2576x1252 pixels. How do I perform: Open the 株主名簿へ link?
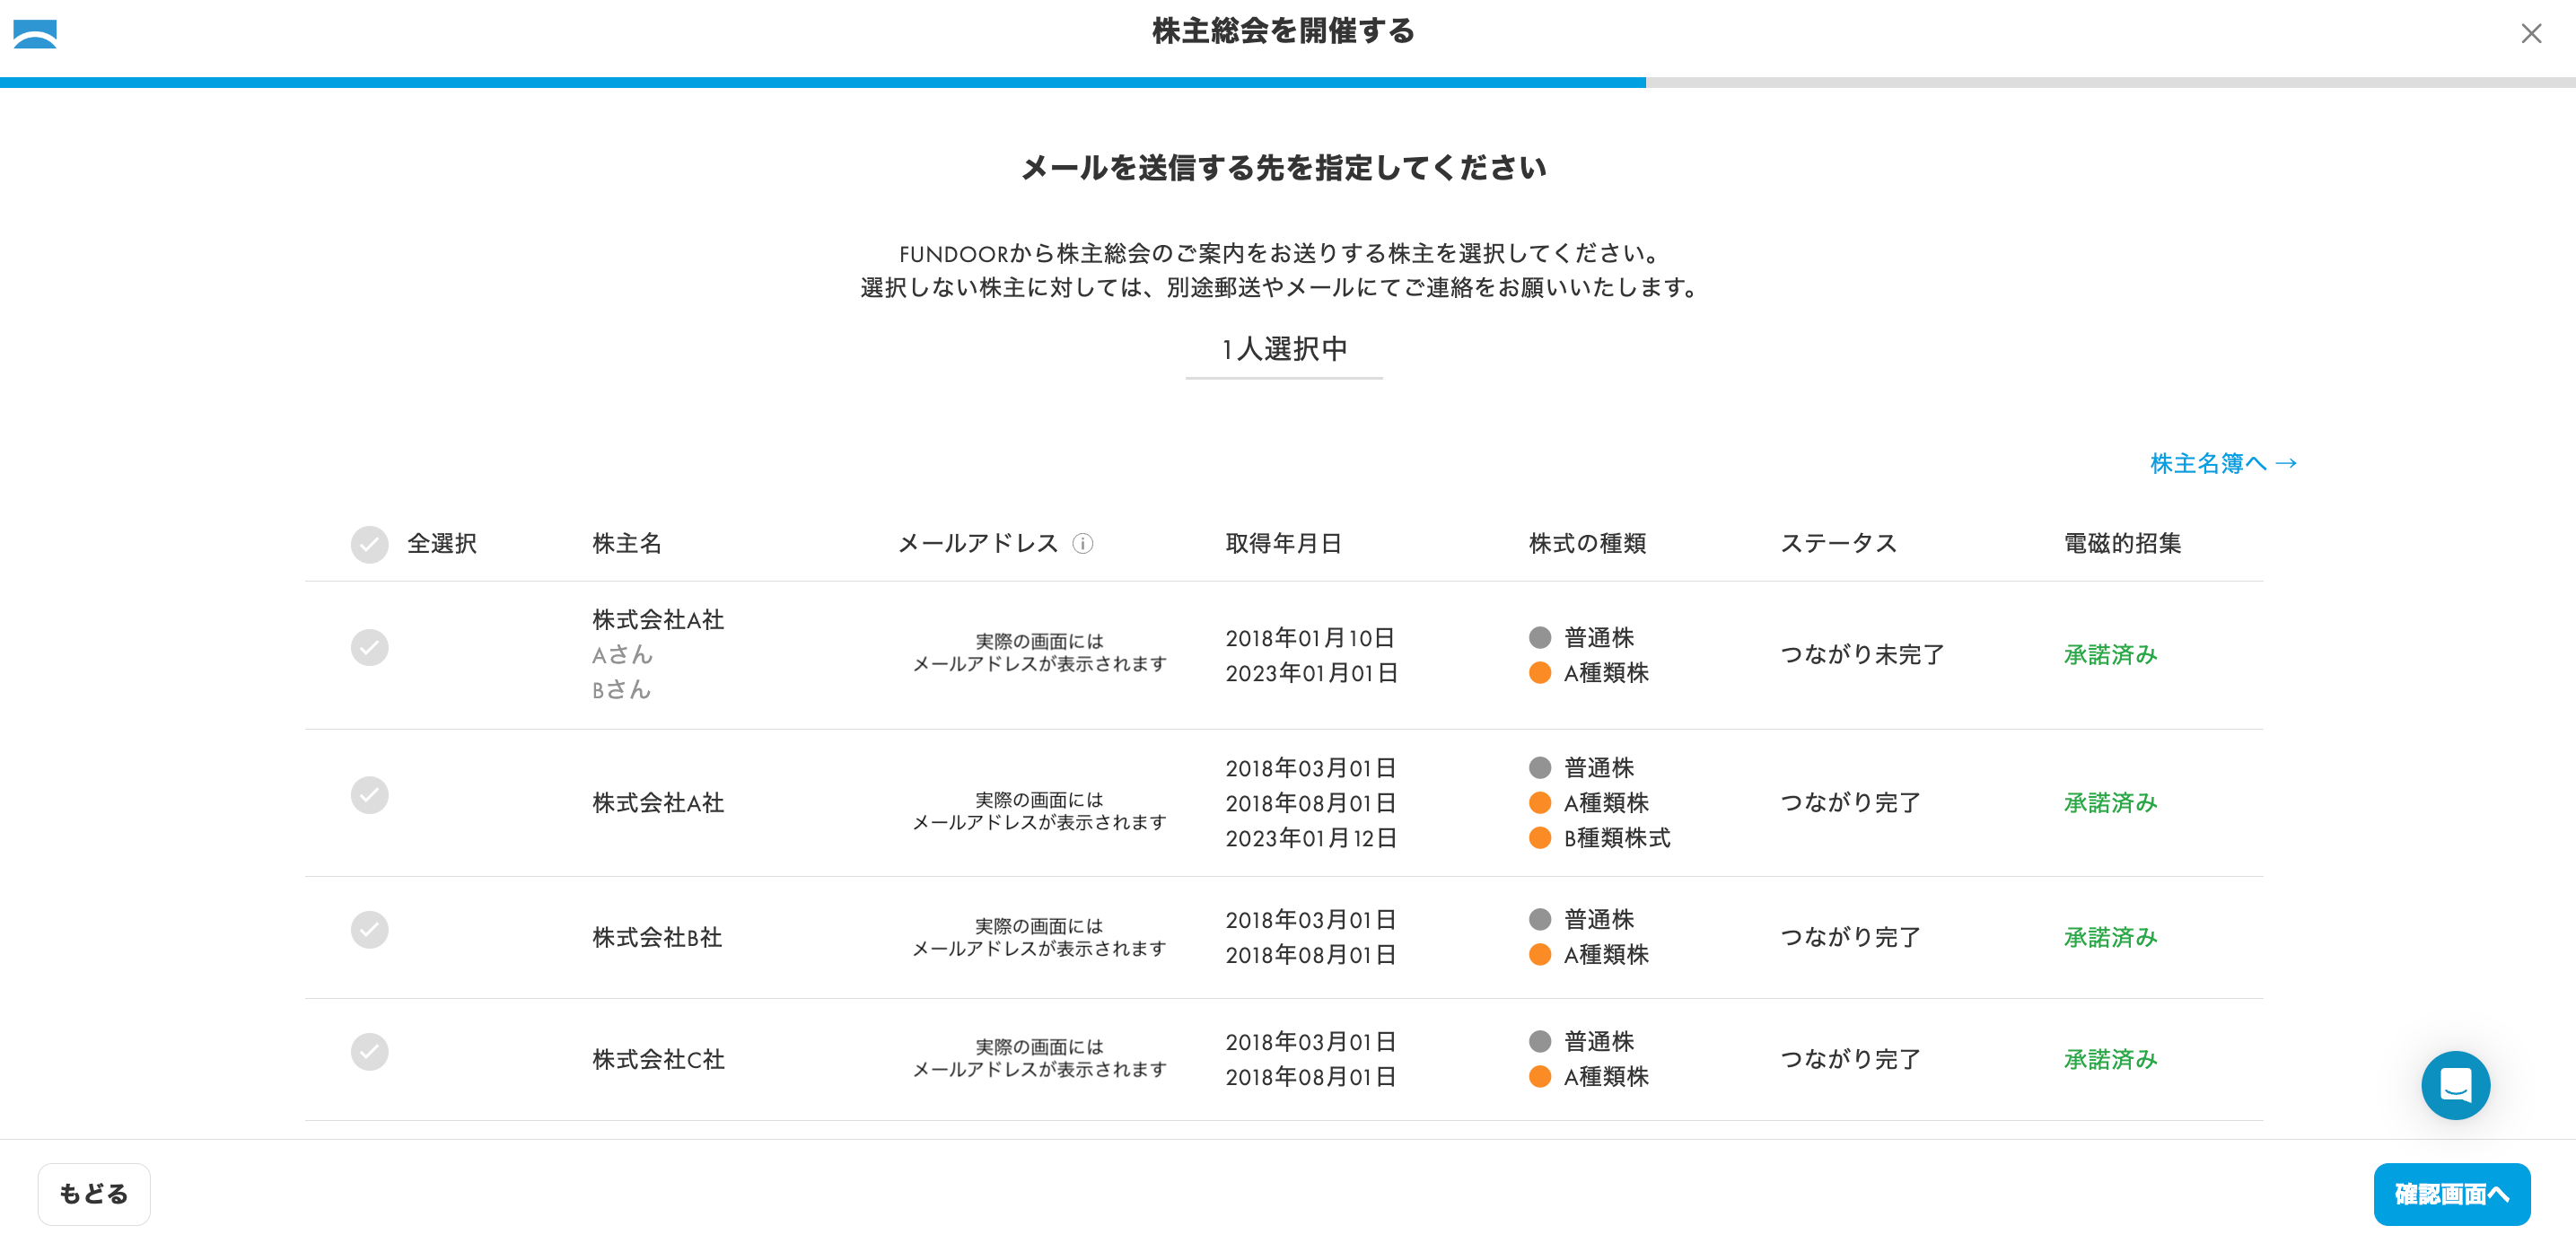pyautogui.click(x=2222, y=463)
